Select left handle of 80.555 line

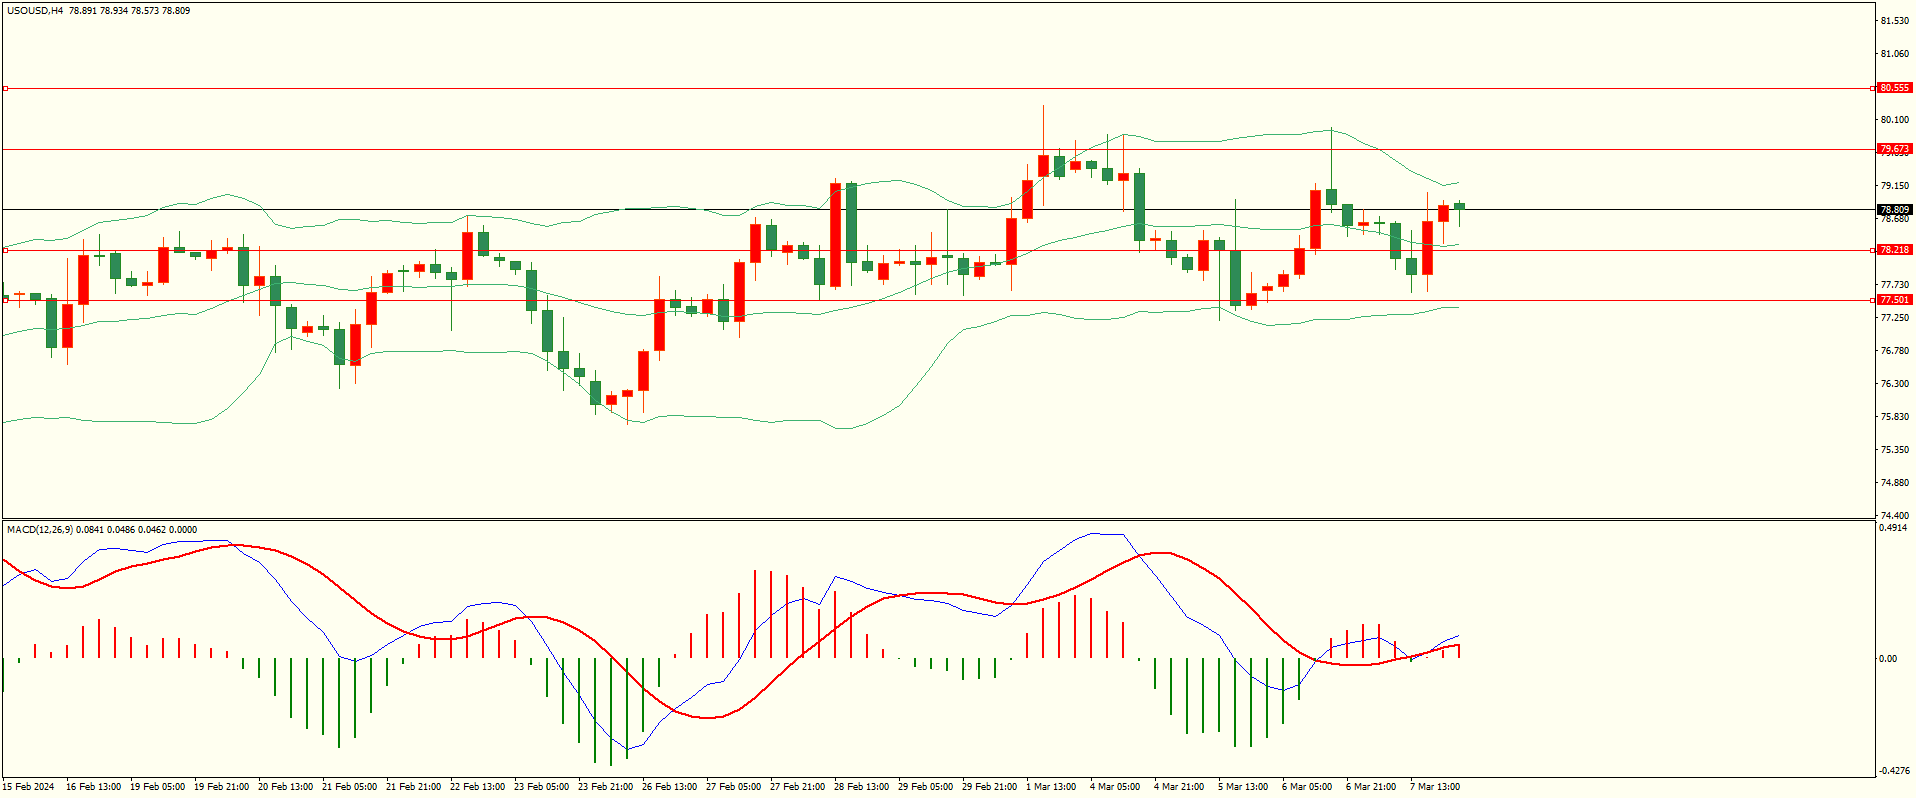click(x=5, y=89)
